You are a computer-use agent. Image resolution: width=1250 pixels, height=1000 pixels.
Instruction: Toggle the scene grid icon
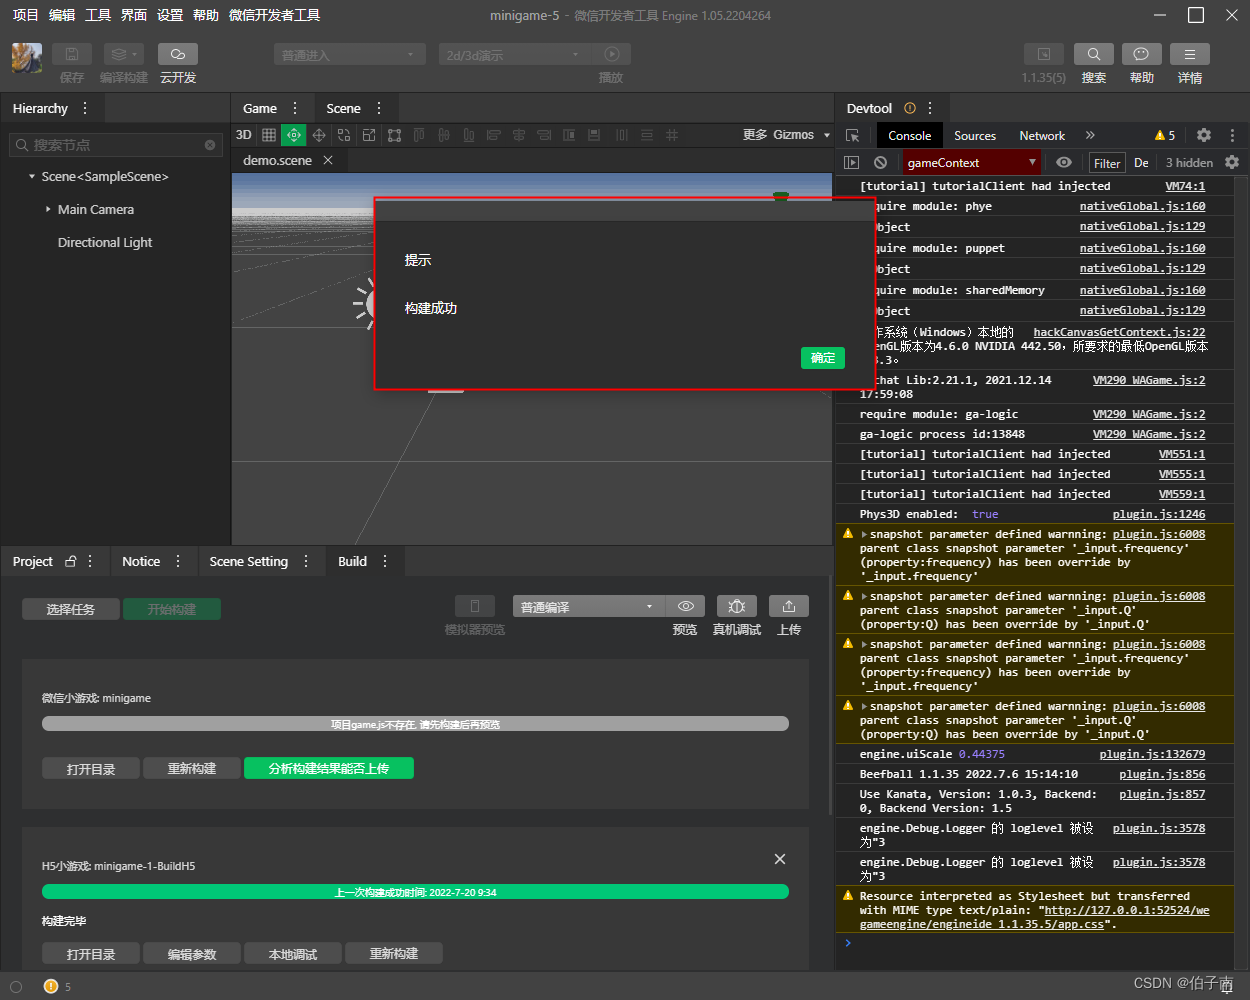[269, 135]
